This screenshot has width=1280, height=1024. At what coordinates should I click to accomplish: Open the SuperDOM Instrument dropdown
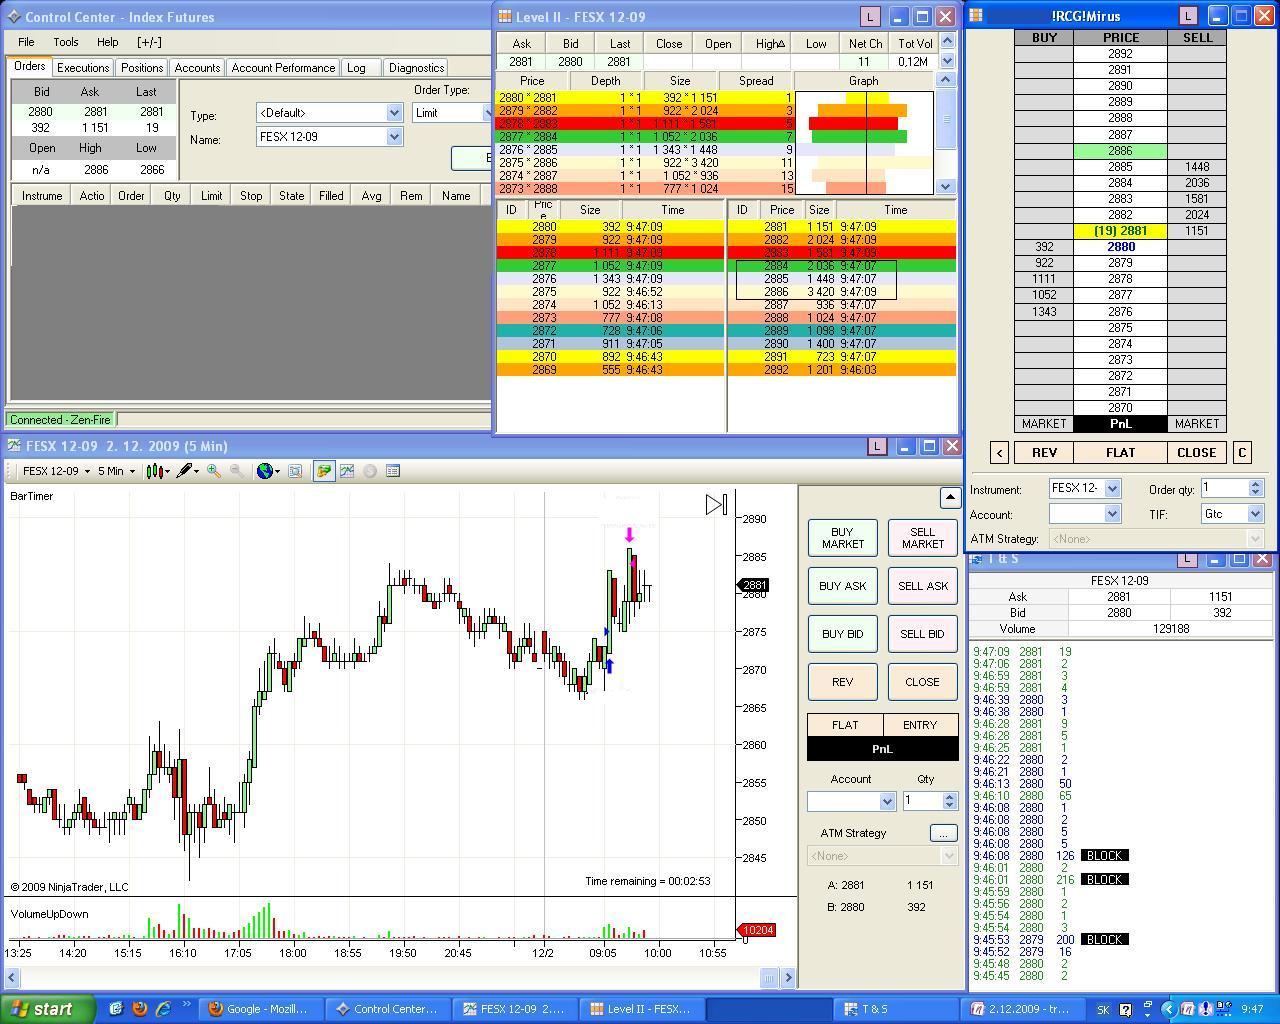click(x=1112, y=489)
